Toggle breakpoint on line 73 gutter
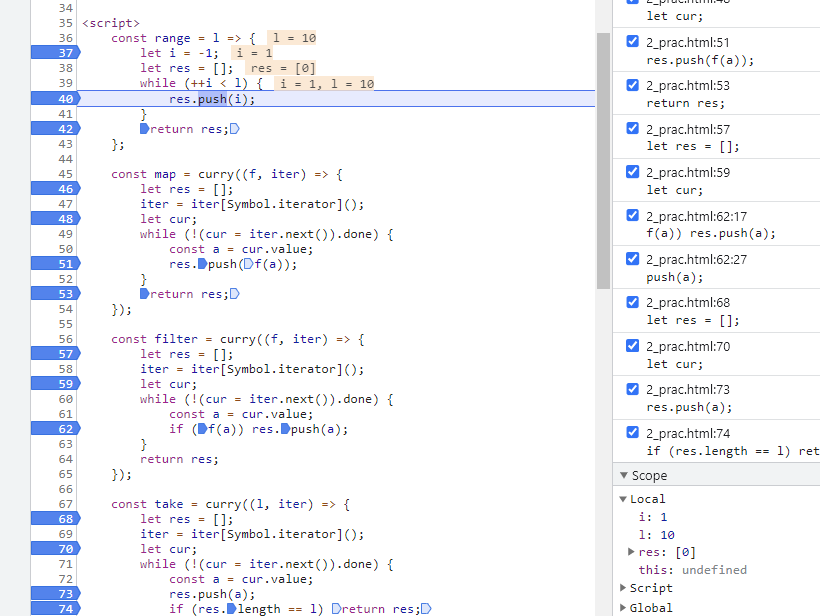Screen dimensions: 820x616 pyautogui.click(x=55, y=594)
